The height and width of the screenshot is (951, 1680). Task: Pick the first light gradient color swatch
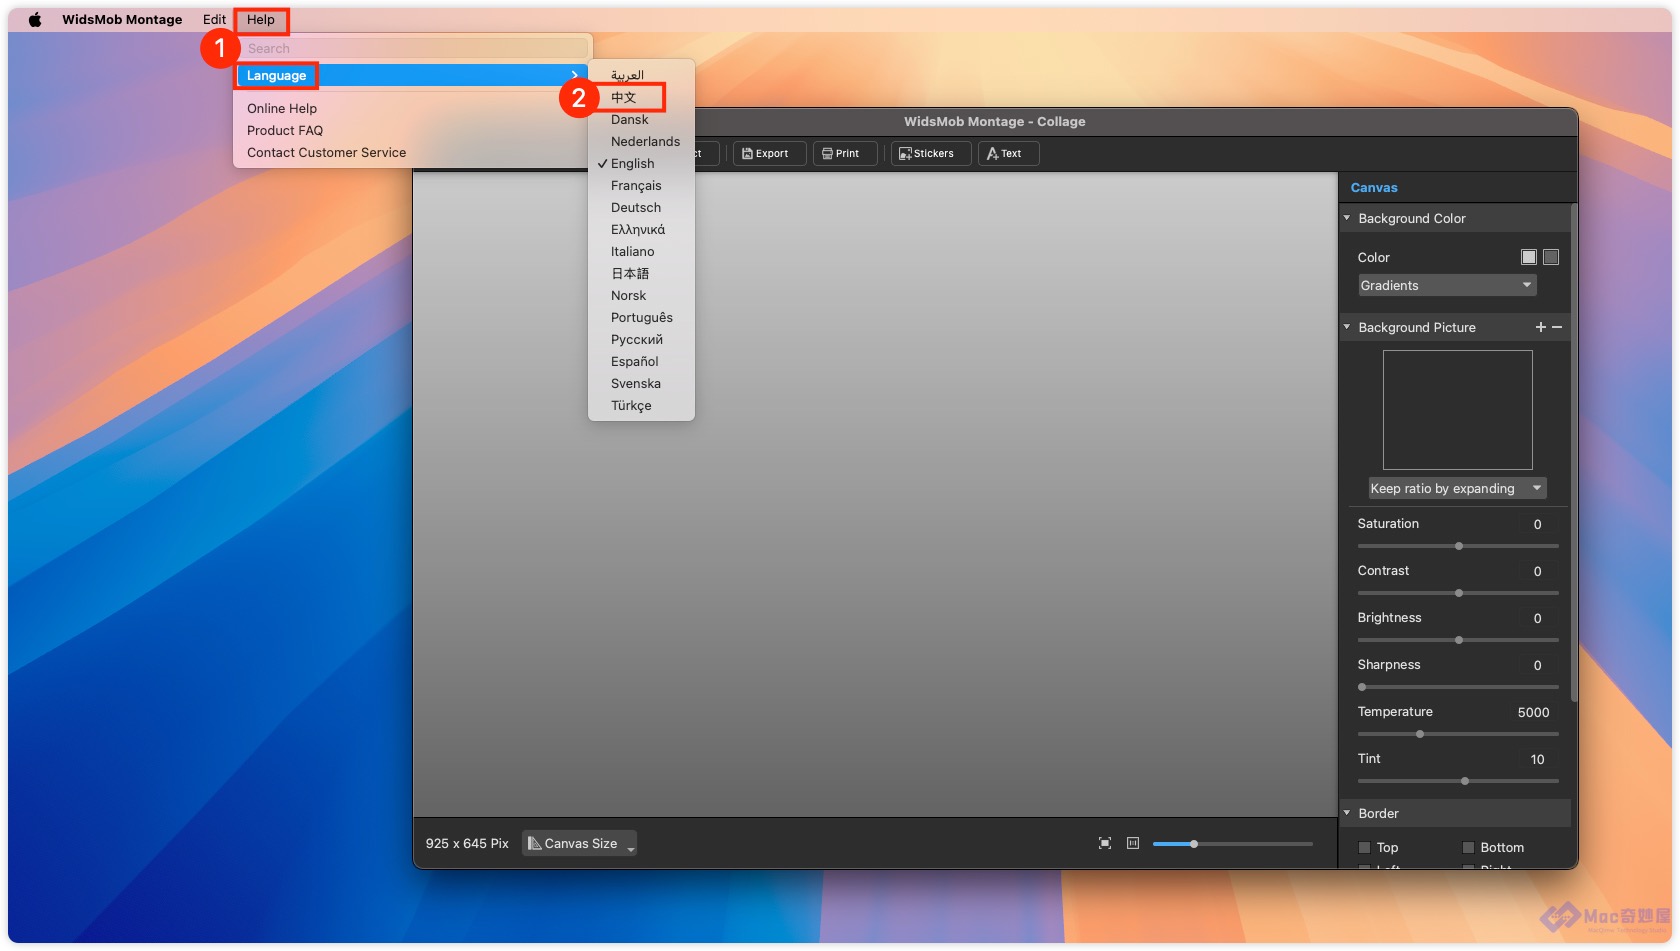tap(1528, 257)
